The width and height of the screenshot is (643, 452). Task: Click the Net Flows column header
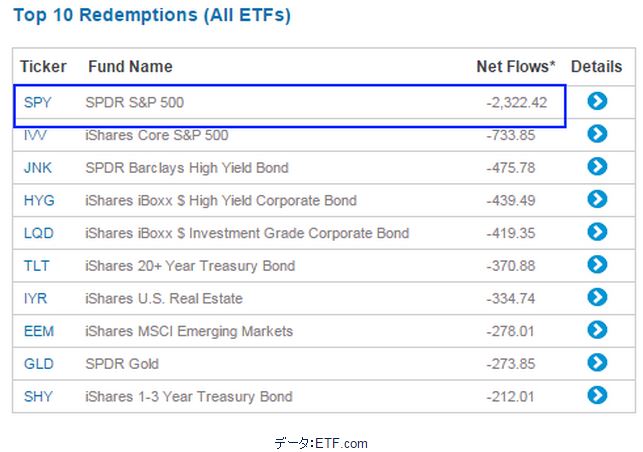[515, 67]
